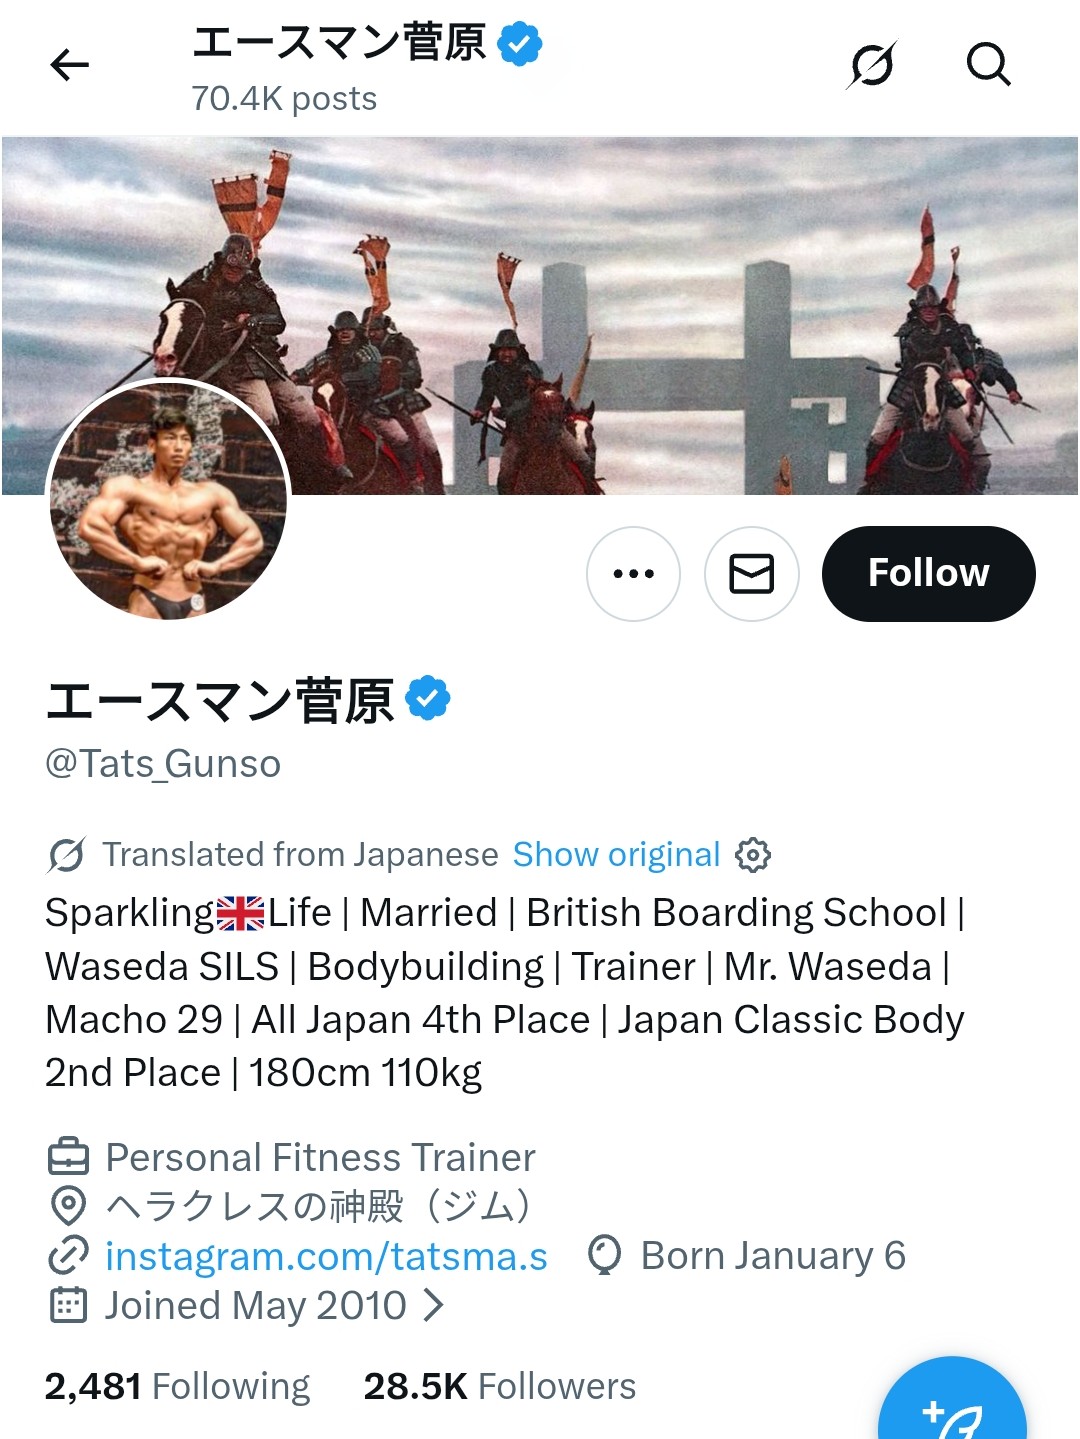Tap the Personal Fitness Trainer category
The image size is (1080, 1439).
click(x=320, y=1158)
